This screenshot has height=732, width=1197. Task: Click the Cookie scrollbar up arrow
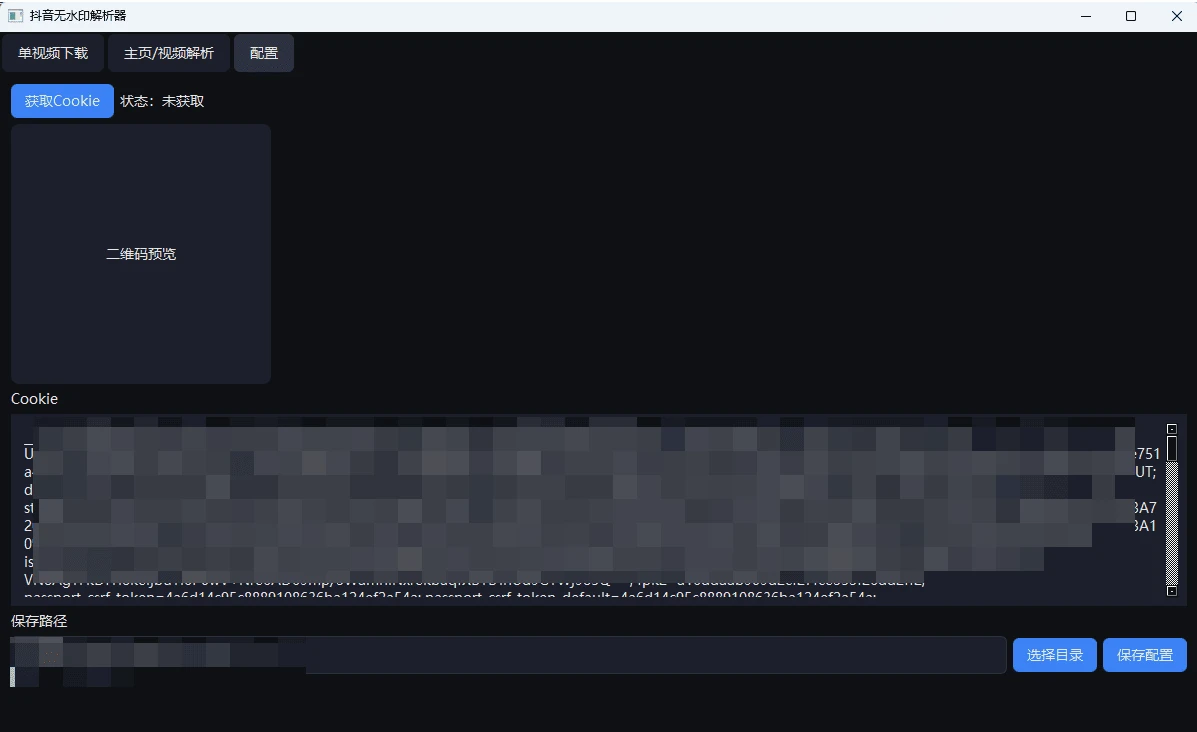1171,429
